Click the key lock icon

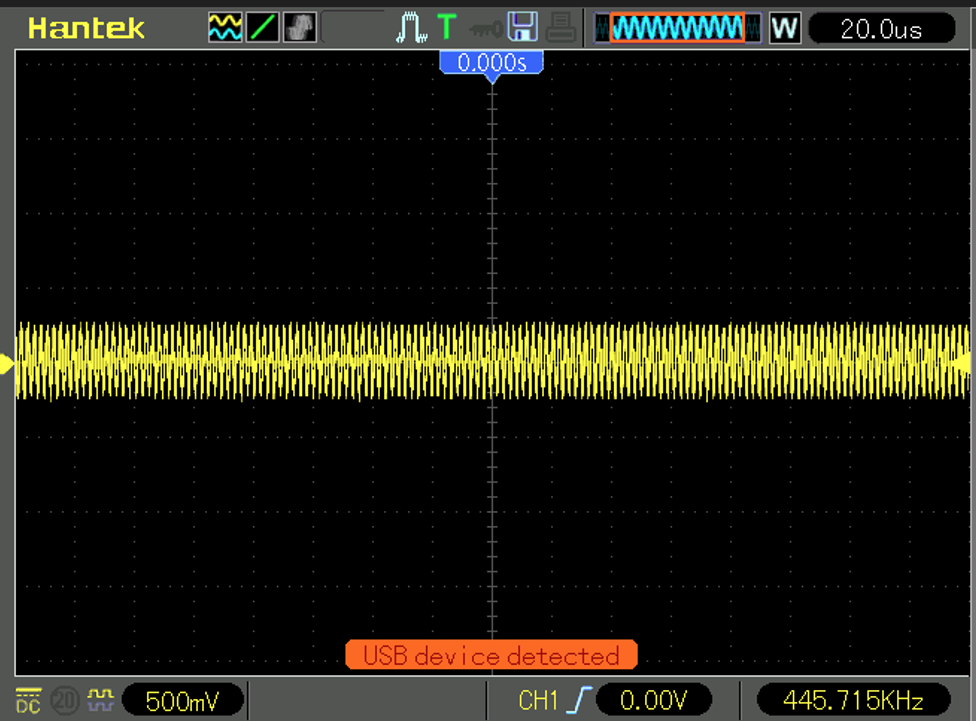click(485, 27)
